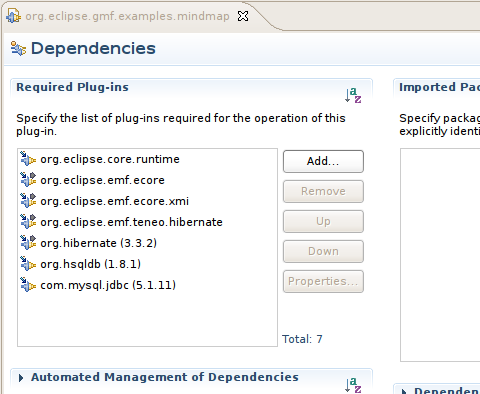Image resolution: width=480 pixels, height=394 pixels.
Task: Select org.hibernate (3.3.2) entry
Action: pos(99,243)
